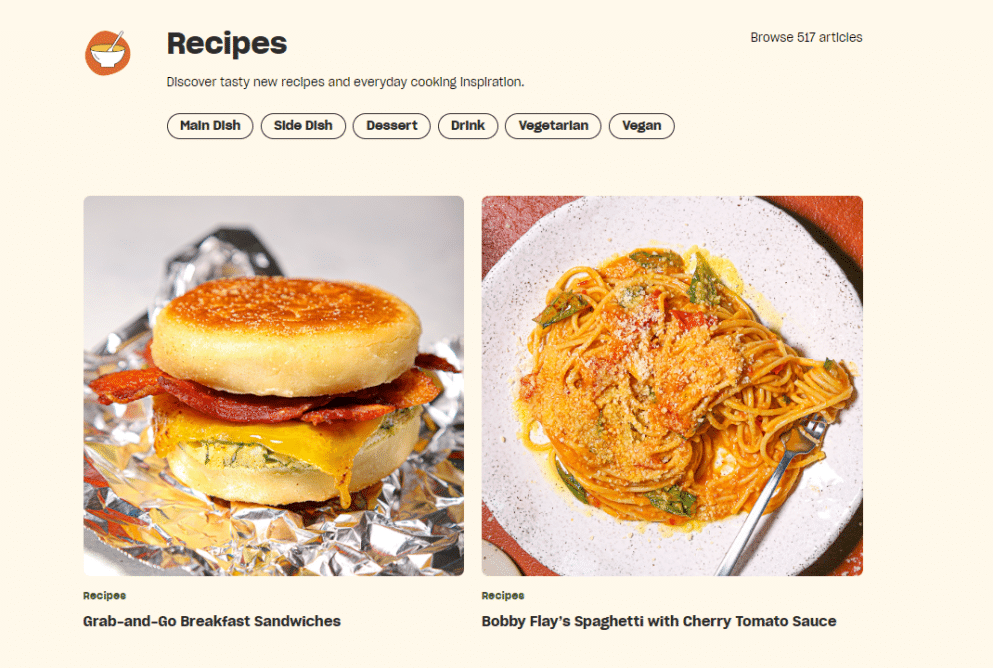993x668 pixels.
Task: Click the 'Discover tasty new recipes' description text
Action: coord(345,82)
